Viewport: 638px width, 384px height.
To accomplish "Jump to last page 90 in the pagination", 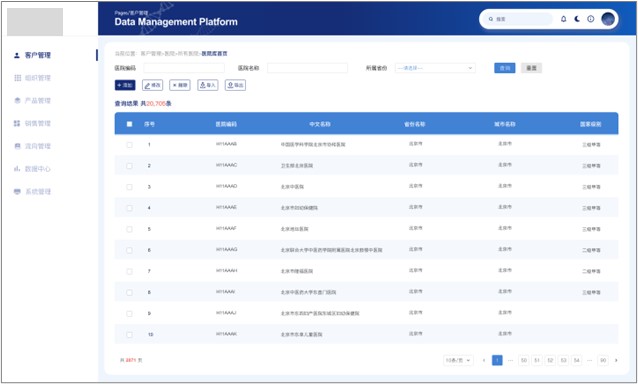I will [603, 360].
